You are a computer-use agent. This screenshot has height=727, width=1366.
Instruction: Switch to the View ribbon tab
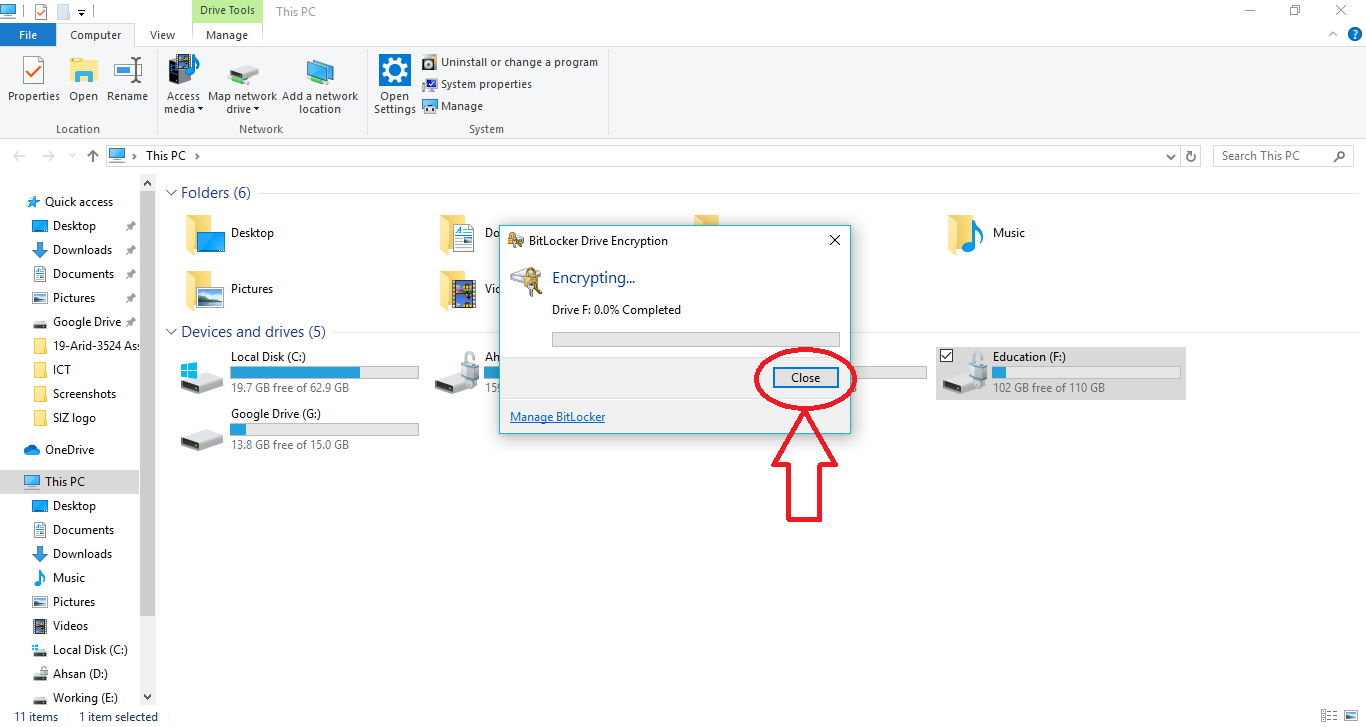coord(163,35)
